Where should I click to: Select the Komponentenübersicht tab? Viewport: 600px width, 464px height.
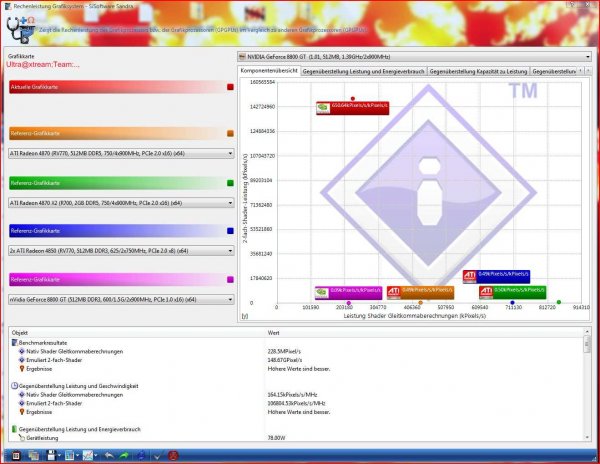pyautogui.click(x=269, y=71)
